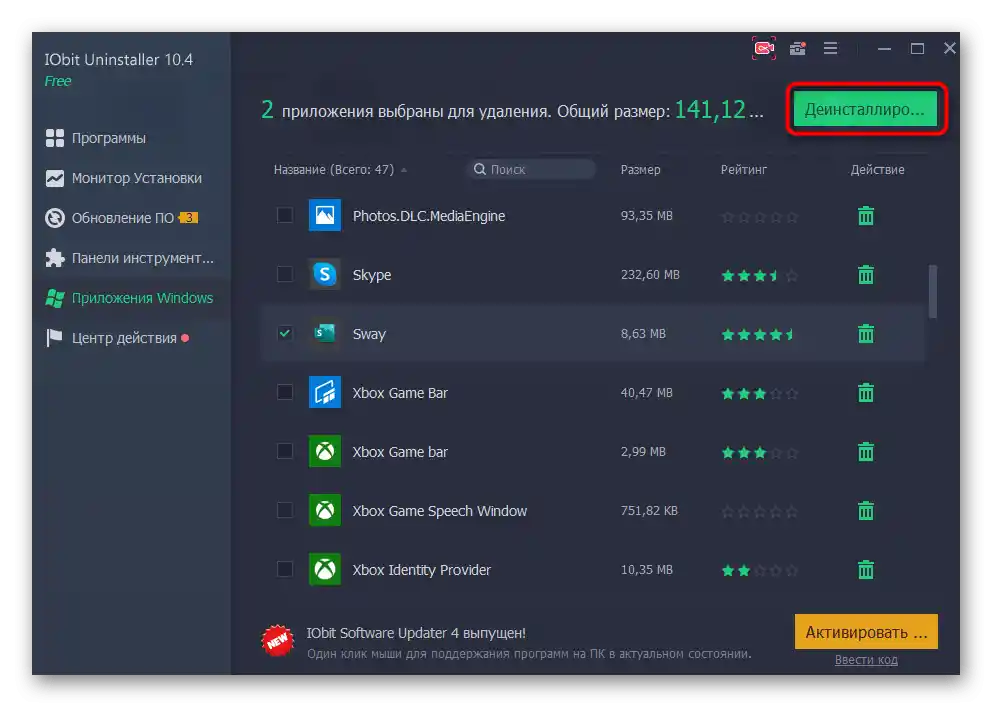992x707 pixels.
Task: Go to Монитор Установки
Action: click(123, 178)
